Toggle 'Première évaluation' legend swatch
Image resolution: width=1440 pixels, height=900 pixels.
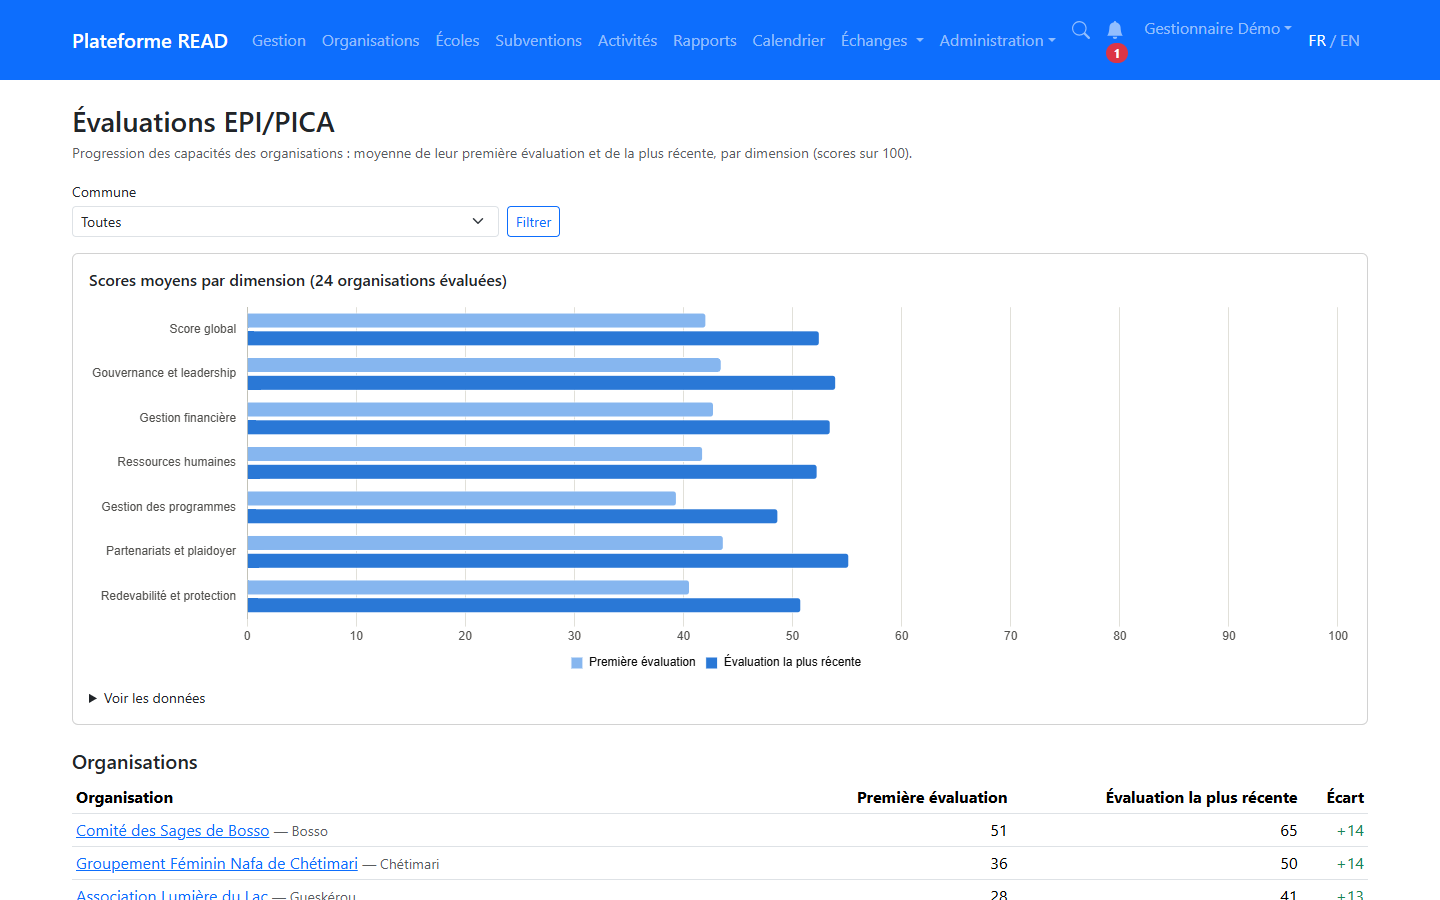[577, 663]
